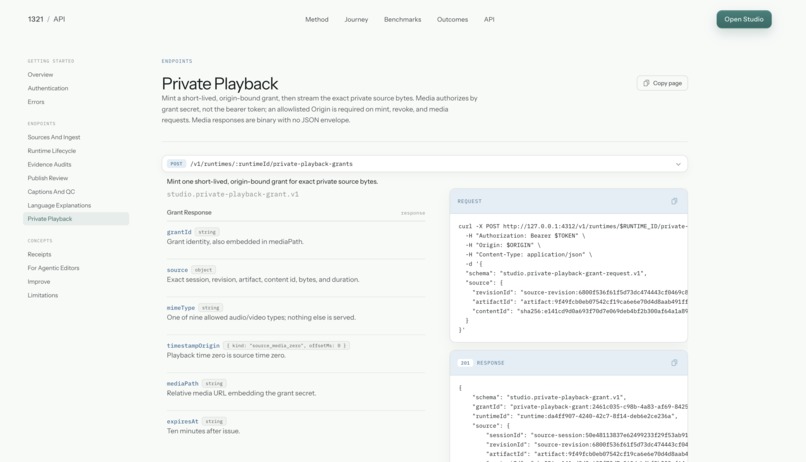Click the Private Playback page title
The height and width of the screenshot is (462, 806).
(x=219, y=83)
